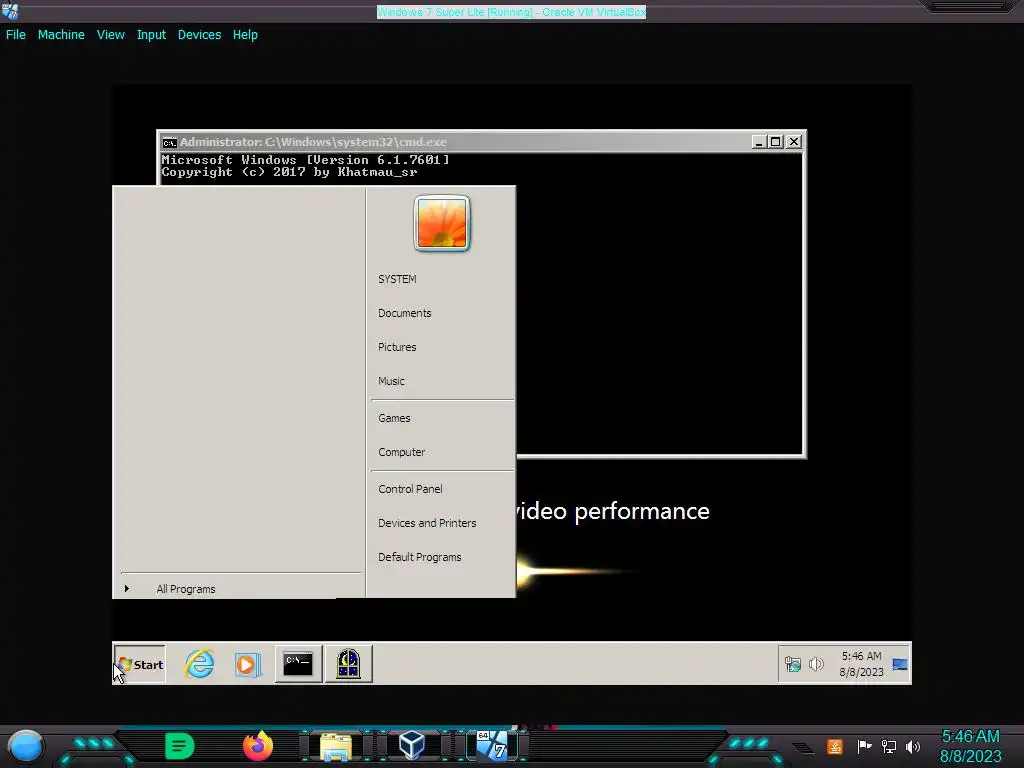The height and width of the screenshot is (768, 1024).
Task: Open VirtualBox Manager in host taskbar
Action: coord(412,746)
